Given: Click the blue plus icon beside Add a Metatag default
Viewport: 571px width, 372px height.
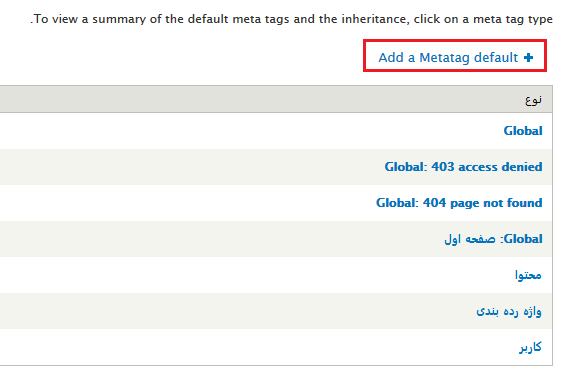Looking at the screenshot, I should [x=528, y=58].
